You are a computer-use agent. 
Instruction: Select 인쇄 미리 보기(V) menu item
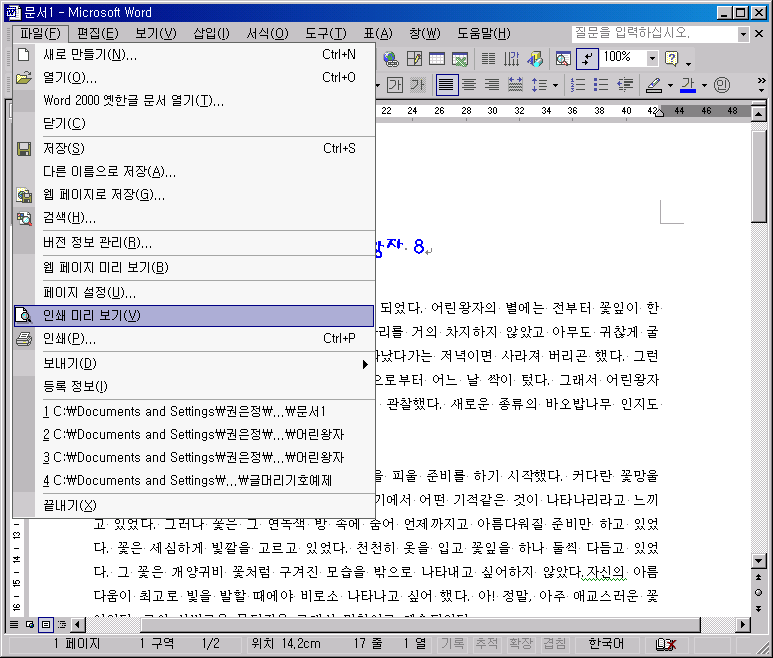click(195, 315)
